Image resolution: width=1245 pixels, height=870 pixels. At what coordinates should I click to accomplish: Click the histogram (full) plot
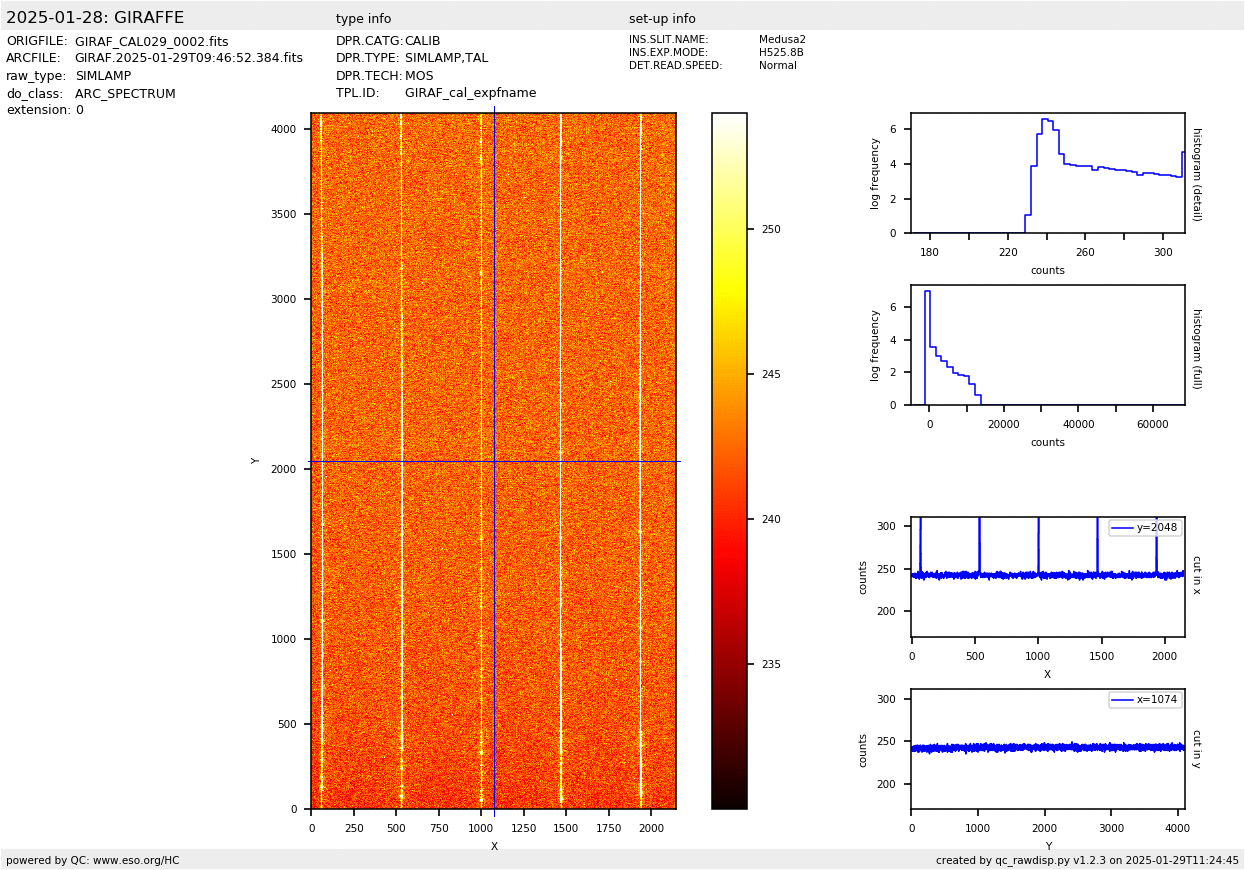click(1047, 345)
